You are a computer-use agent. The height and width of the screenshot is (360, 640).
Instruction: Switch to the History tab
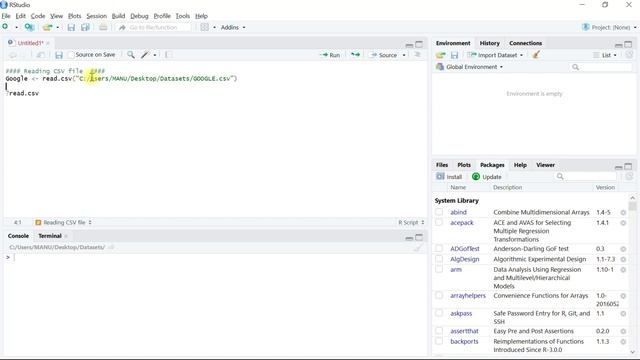point(489,43)
